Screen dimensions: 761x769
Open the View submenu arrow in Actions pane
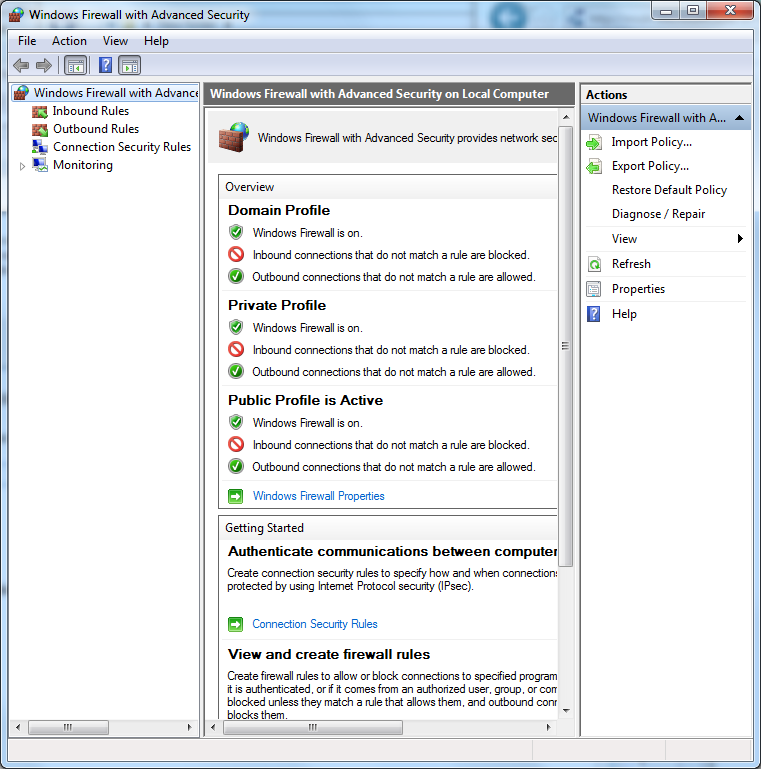[x=740, y=239]
